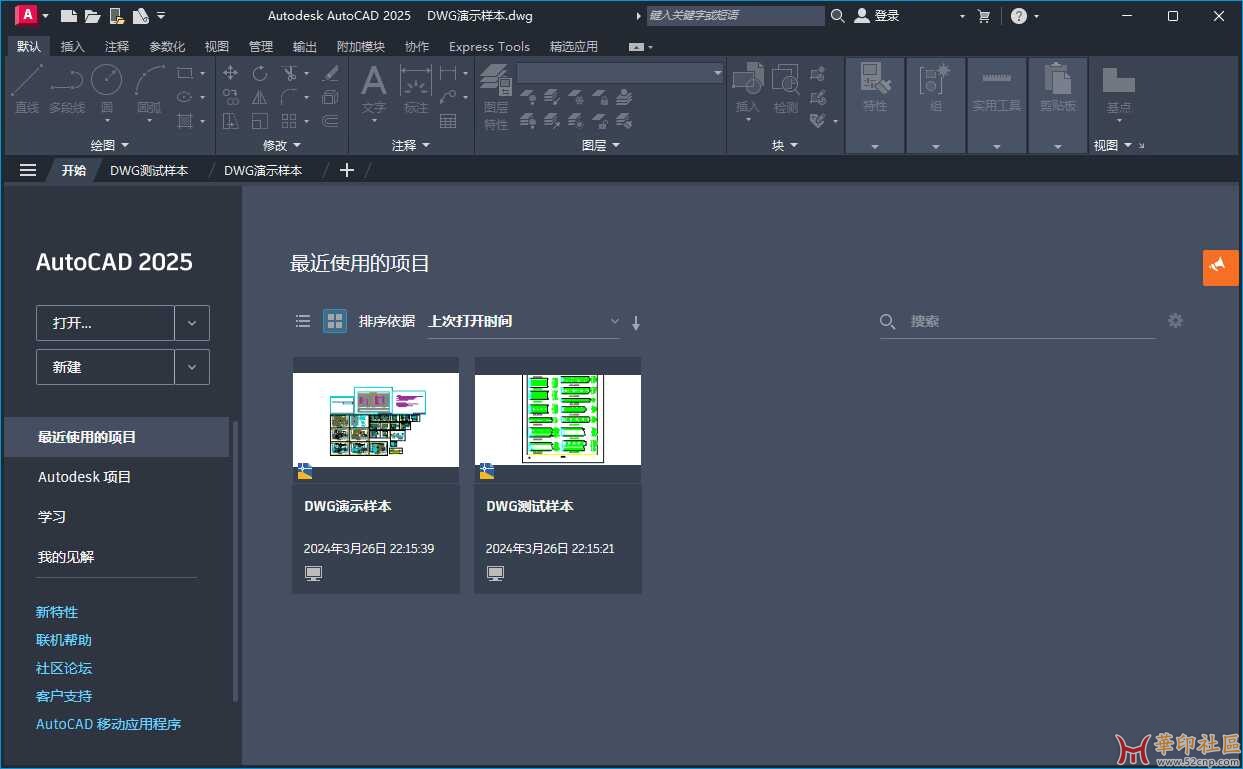
Task: Open Layer Properties (图层特性)
Action: coord(496,96)
